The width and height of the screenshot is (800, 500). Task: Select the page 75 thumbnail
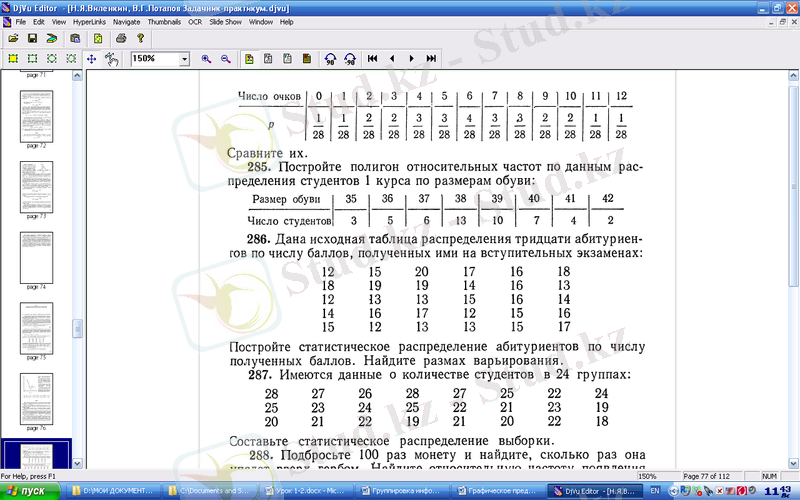(36, 328)
